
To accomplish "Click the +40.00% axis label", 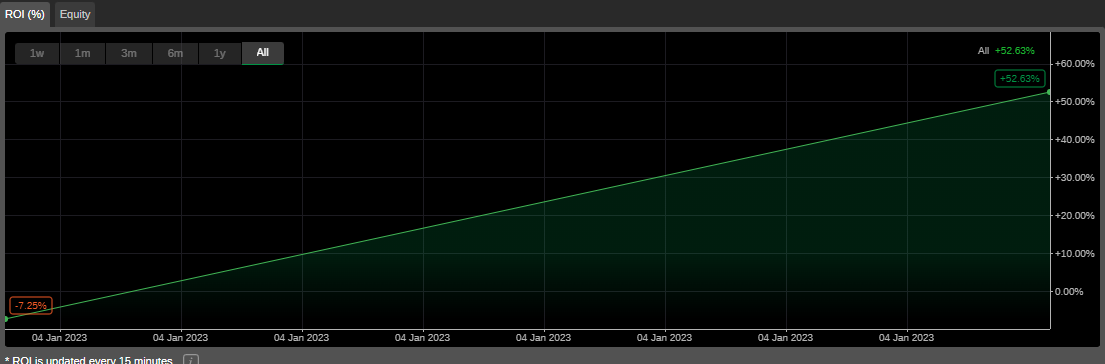I will tap(1074, 139).
